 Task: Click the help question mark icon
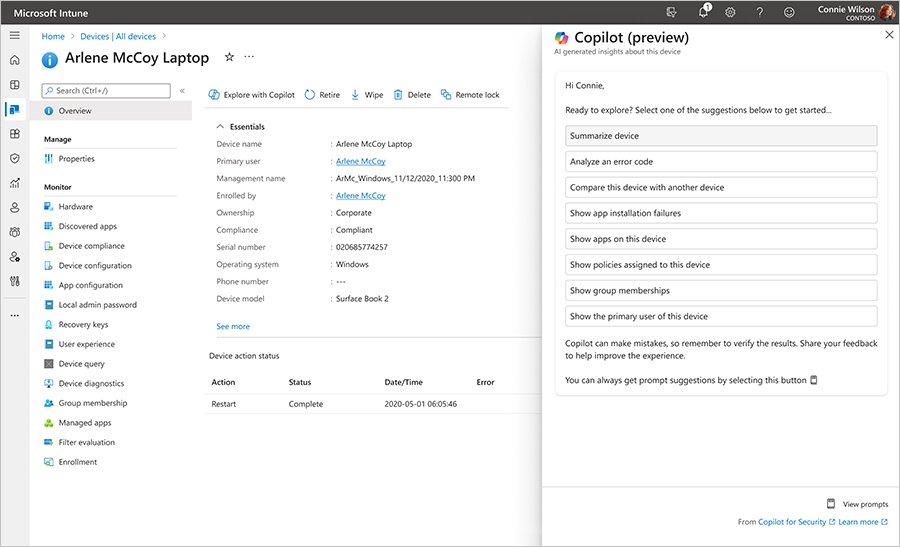(760, 13)
